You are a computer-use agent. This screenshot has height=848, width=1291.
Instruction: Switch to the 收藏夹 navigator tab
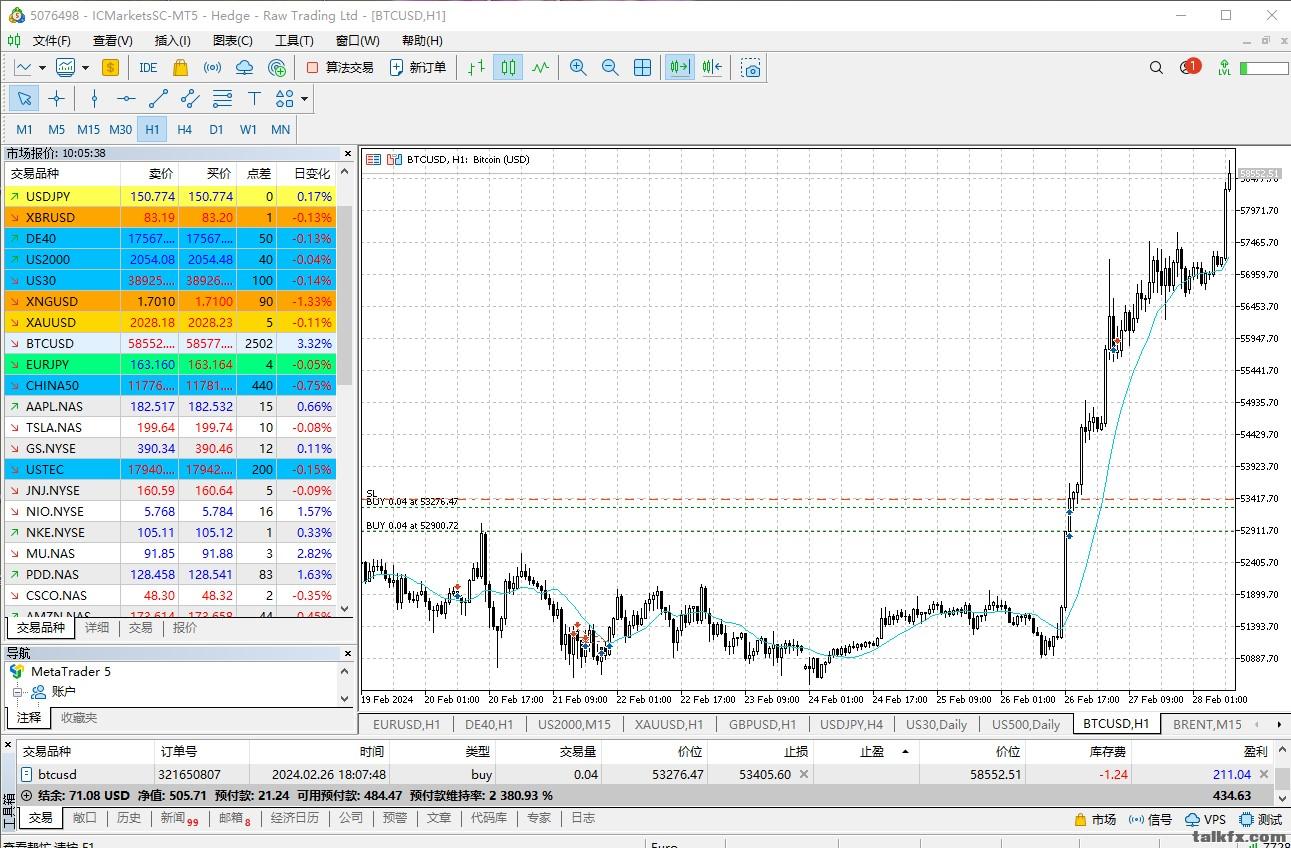tap(79, 718)
